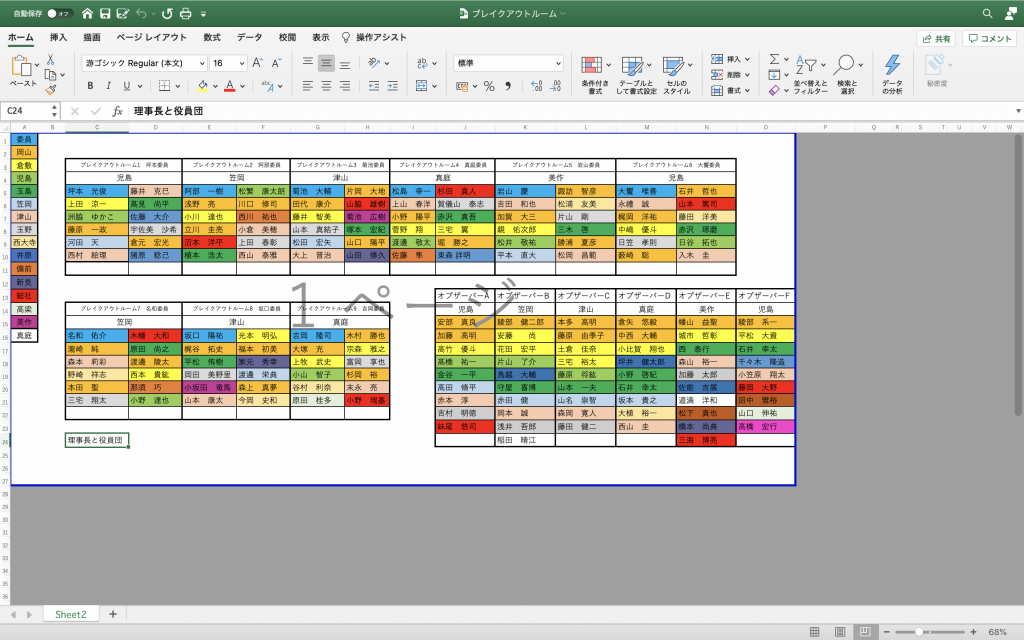Click the Home icon in the title bar

[87, 13]
